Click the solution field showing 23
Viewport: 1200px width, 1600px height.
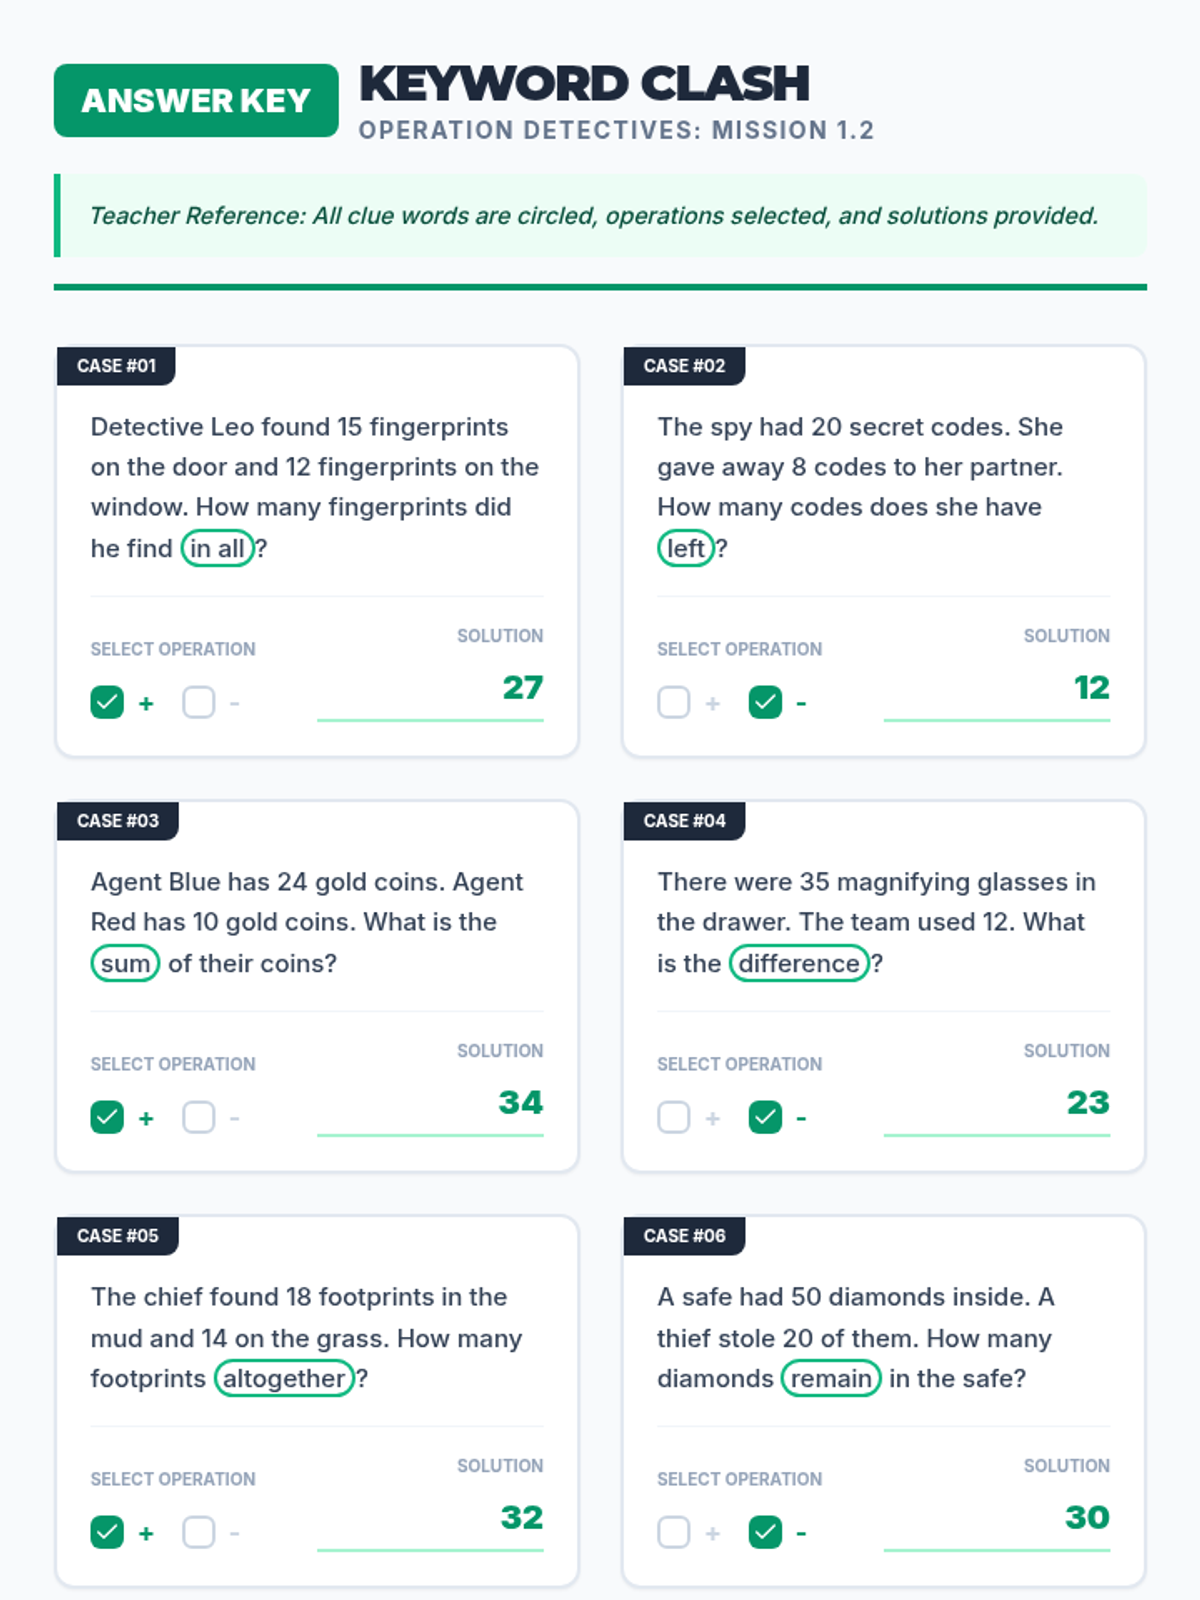[x=997, y=1105]
